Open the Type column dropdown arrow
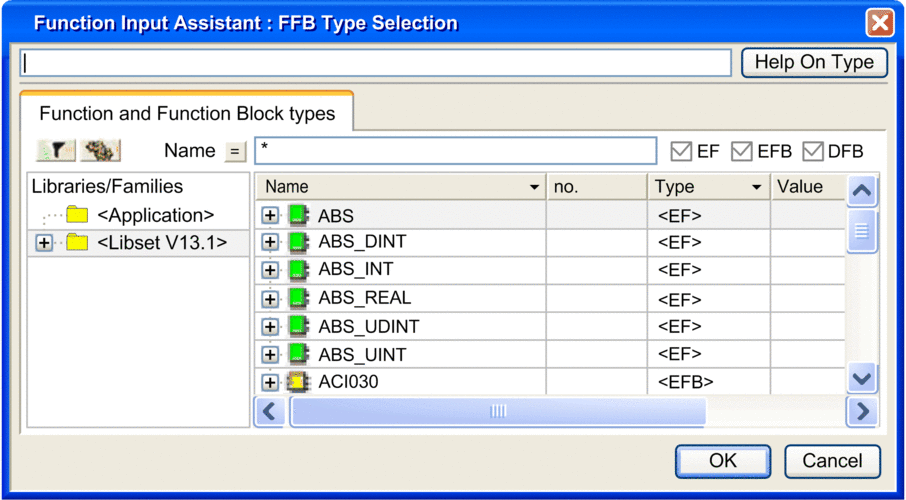 click(x=756, y=187)
